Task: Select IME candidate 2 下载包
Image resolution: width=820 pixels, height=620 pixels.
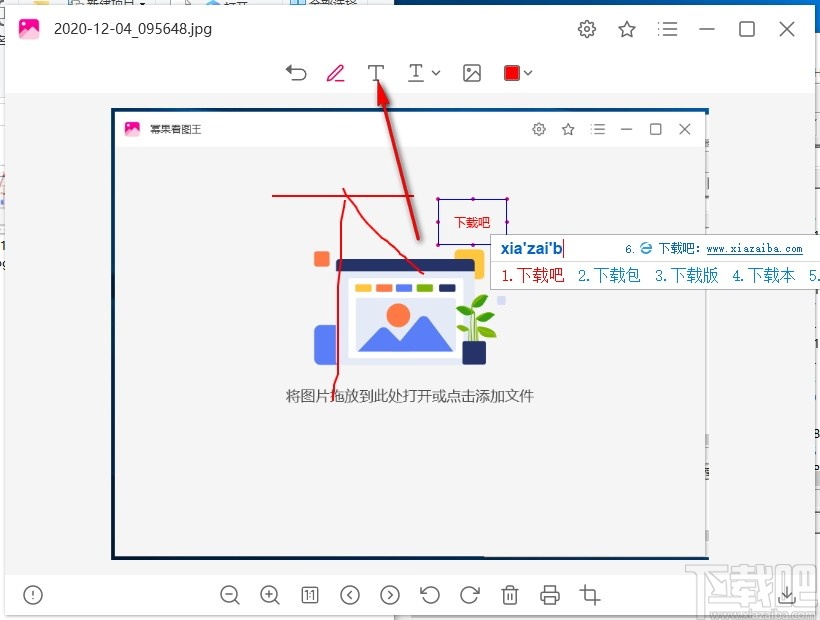Action: (609, 275)
